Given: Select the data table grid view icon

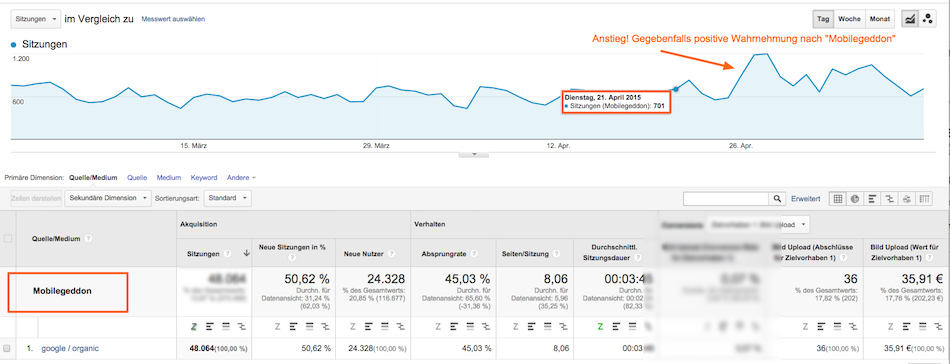Looking at the screenshot, I should (x=838, y=199).
